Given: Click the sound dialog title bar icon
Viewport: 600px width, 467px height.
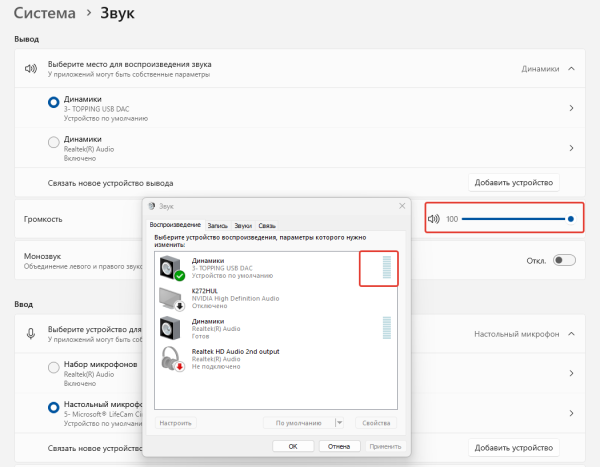Looking at the screenshot, I should tap(152, 206).
